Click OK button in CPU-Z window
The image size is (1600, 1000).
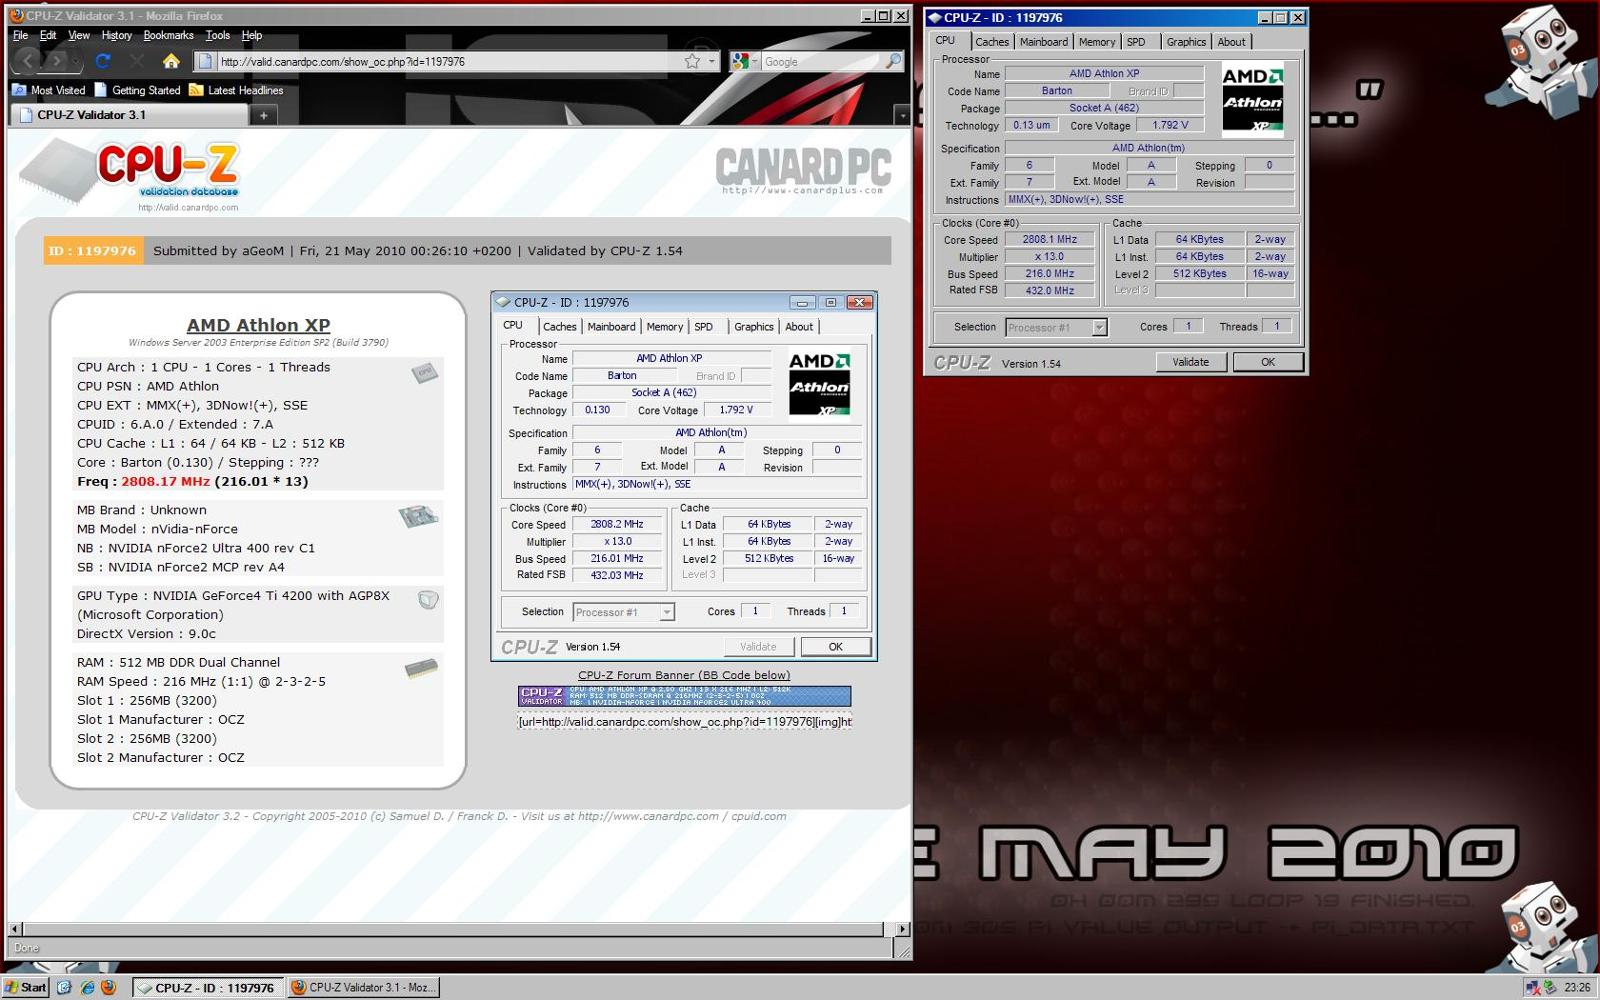[x=1268, y=362]
